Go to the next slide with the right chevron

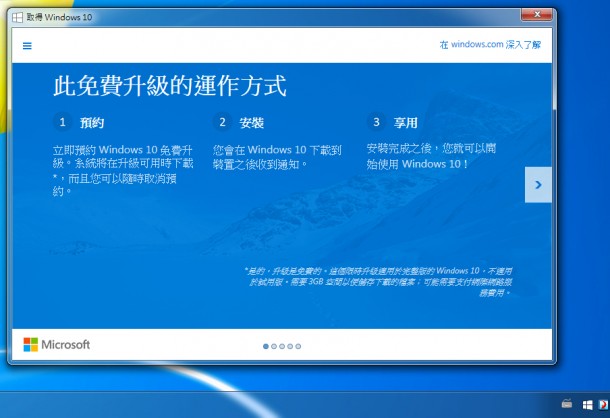538,185
